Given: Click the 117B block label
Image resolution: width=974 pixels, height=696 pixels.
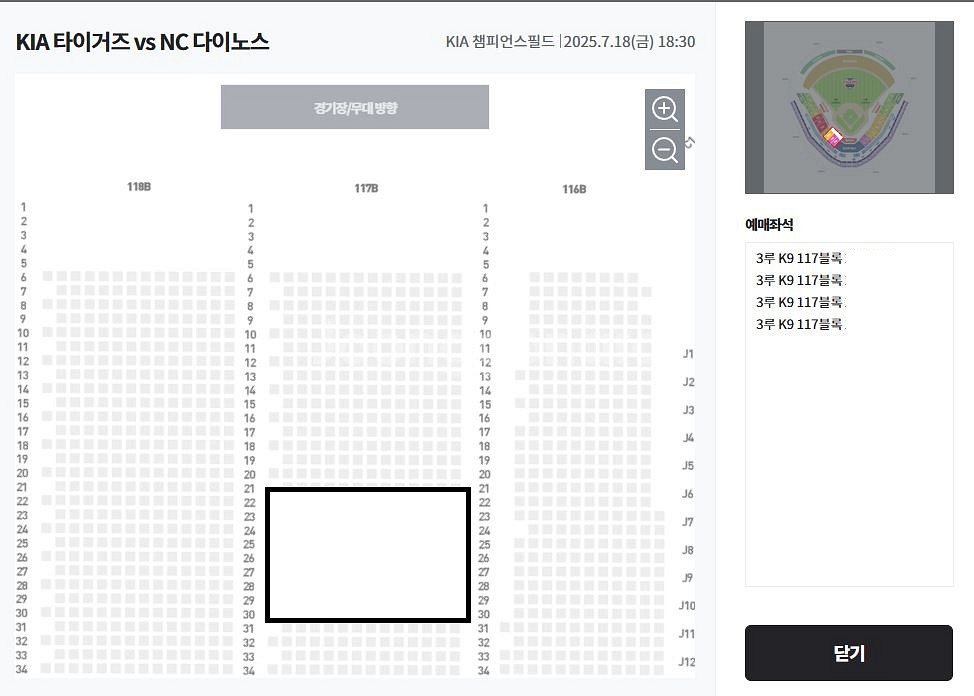Looking at the screenshot, I should click(x=366, y=188).
